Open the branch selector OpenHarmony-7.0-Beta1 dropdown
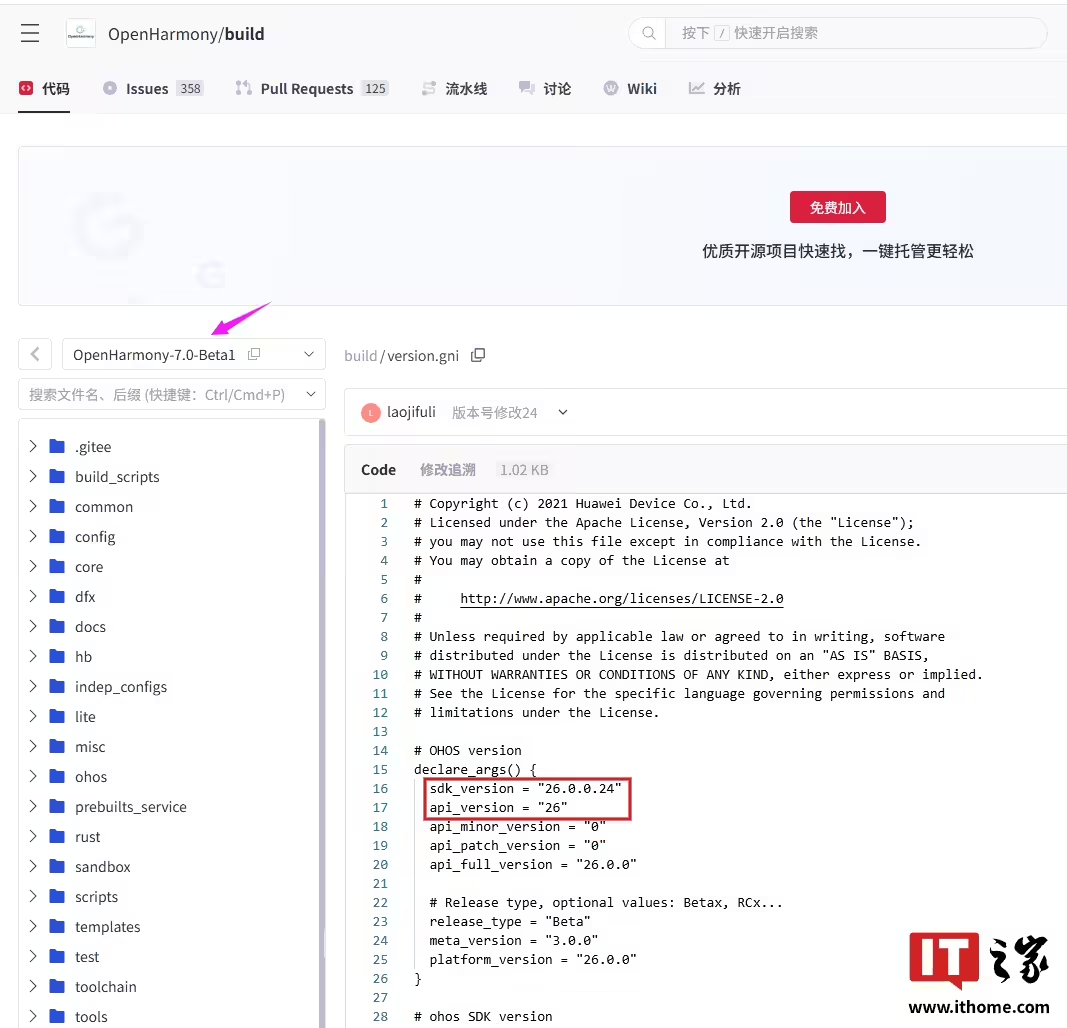 click(x=193, y=354)
